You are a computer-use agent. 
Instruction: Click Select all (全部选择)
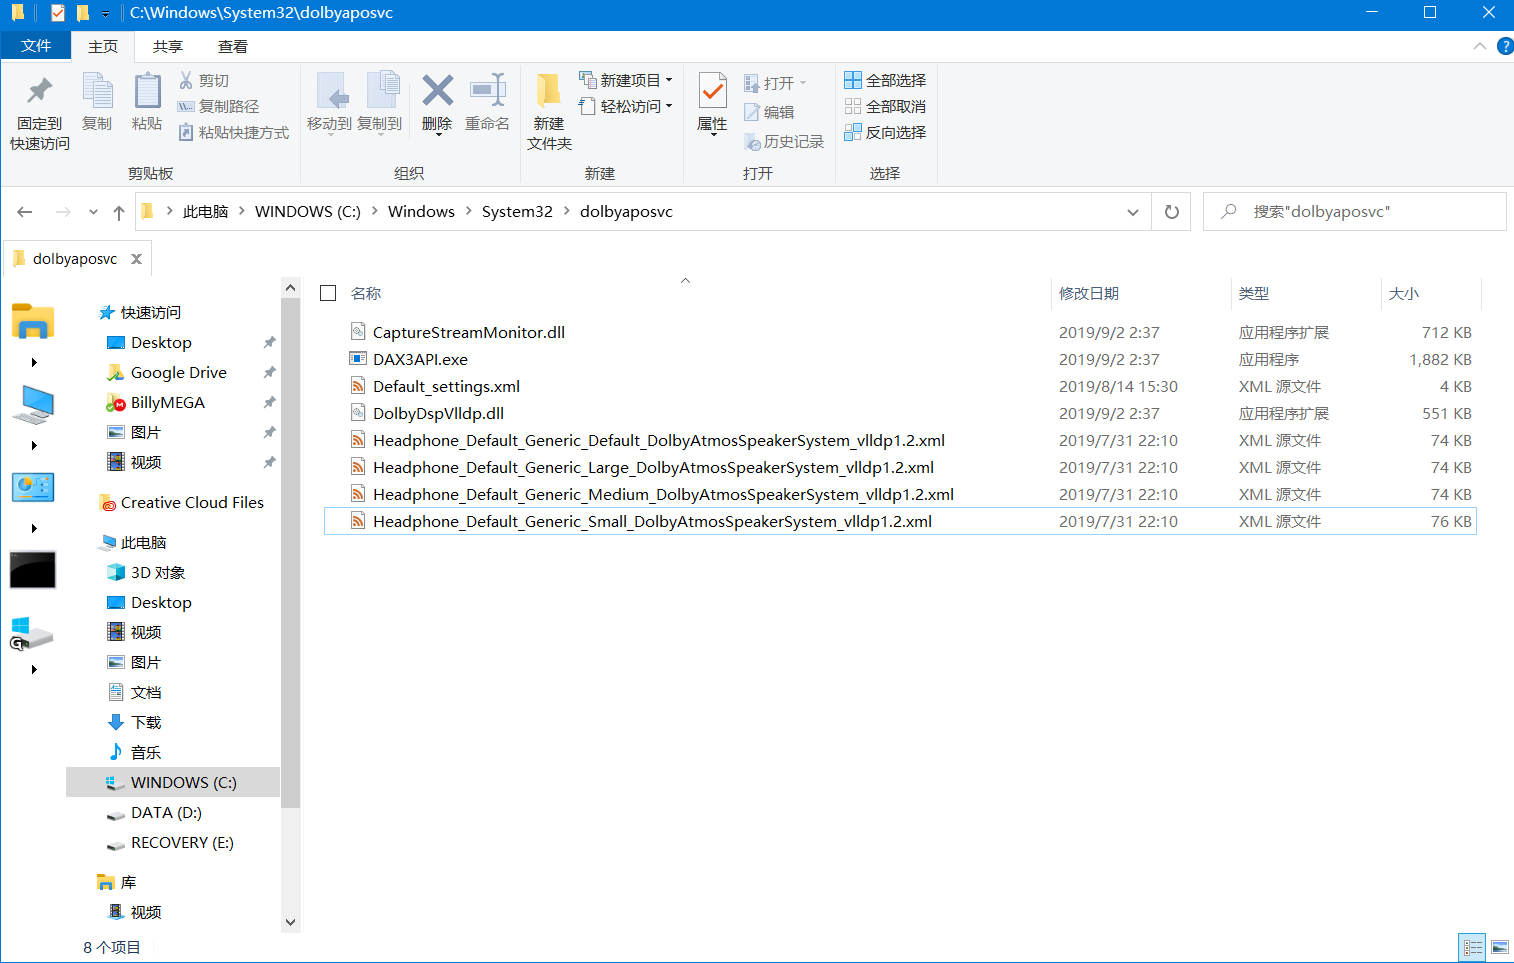[x=885, y=80]
